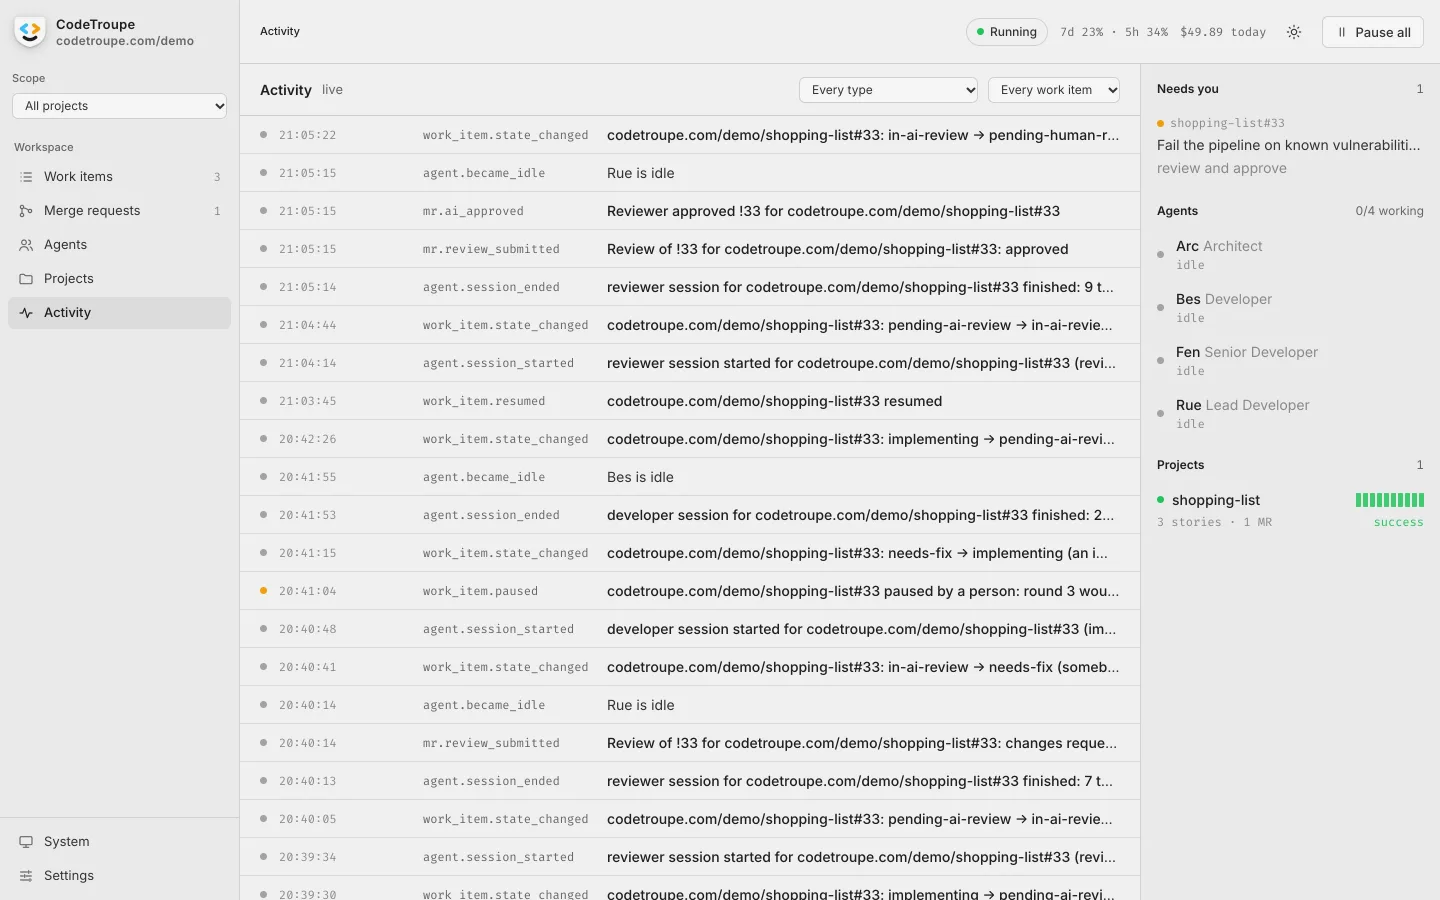The image size is (1440, 900).
Task: Open the Every work item filter dropdown
Action: coord(1054,90)
